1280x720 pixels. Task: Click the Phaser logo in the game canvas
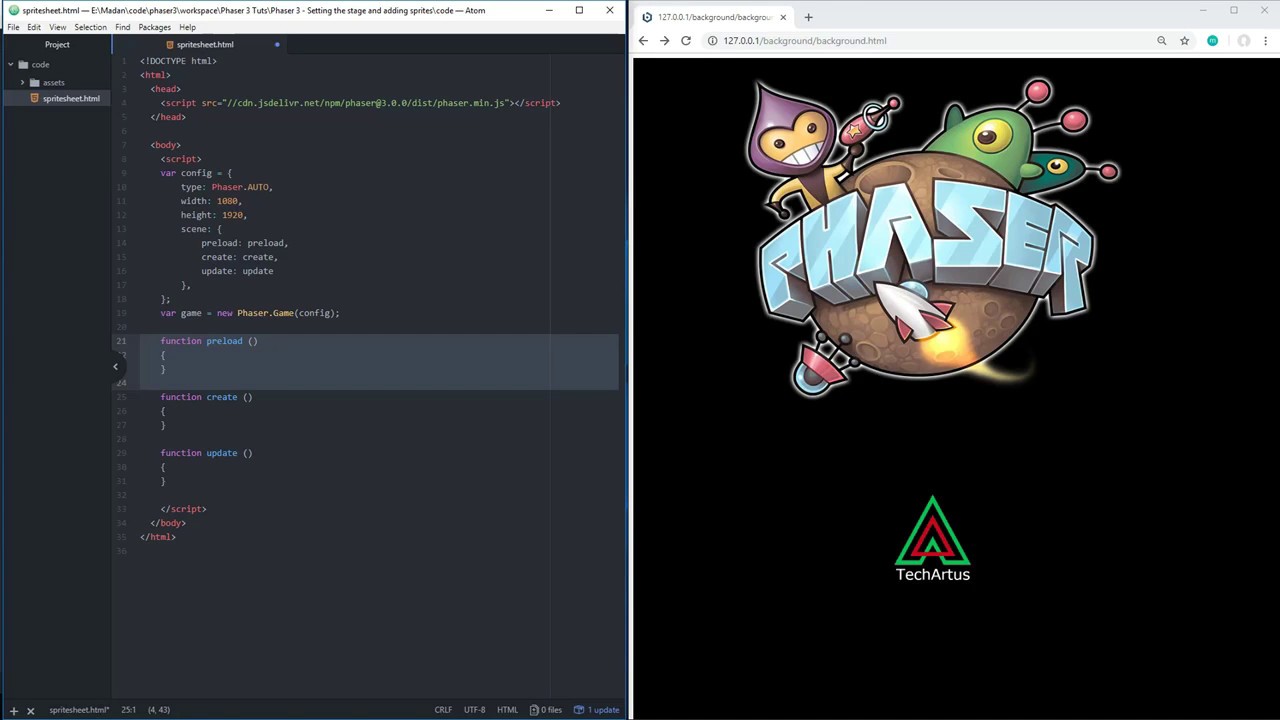pos(933,239)
